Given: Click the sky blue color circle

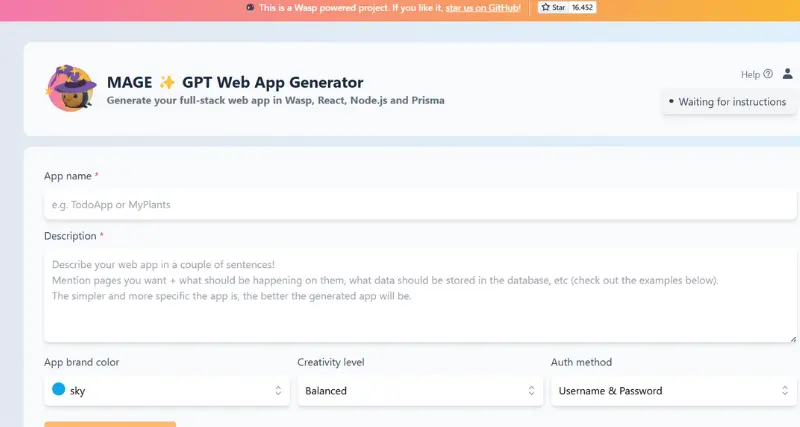Looking at the screenshot, I should (58, 390).
